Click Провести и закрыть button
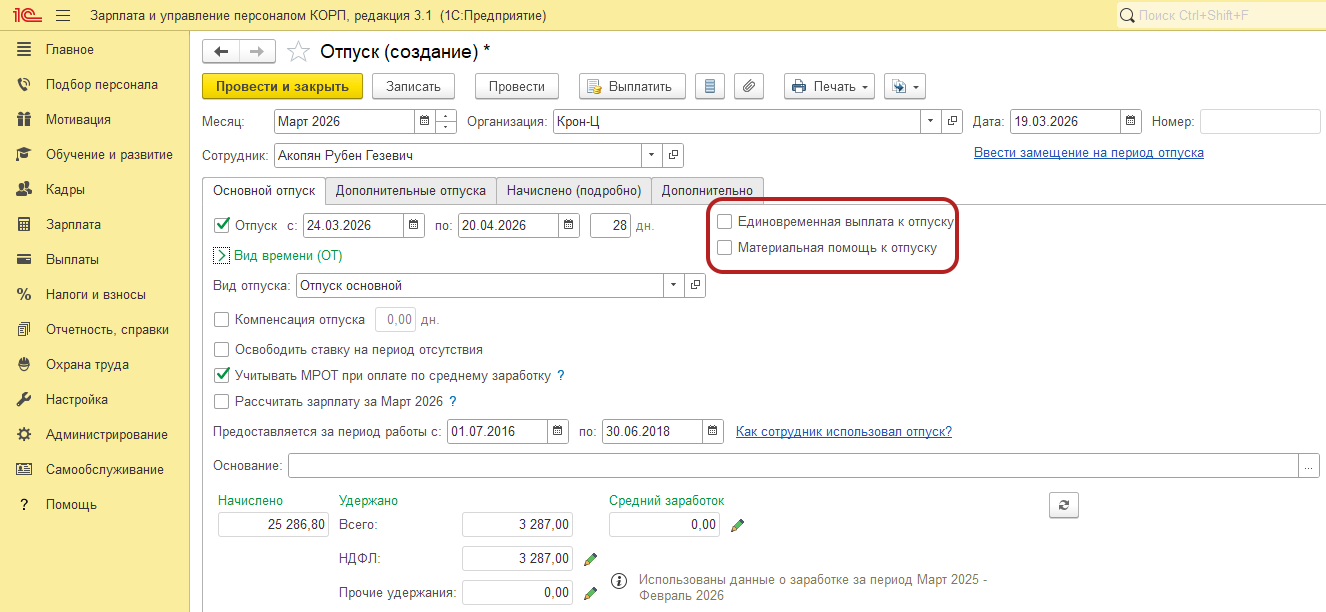The height and width of the screenshot is (612, 1326). pyautogui.click(x=282, y=86)
